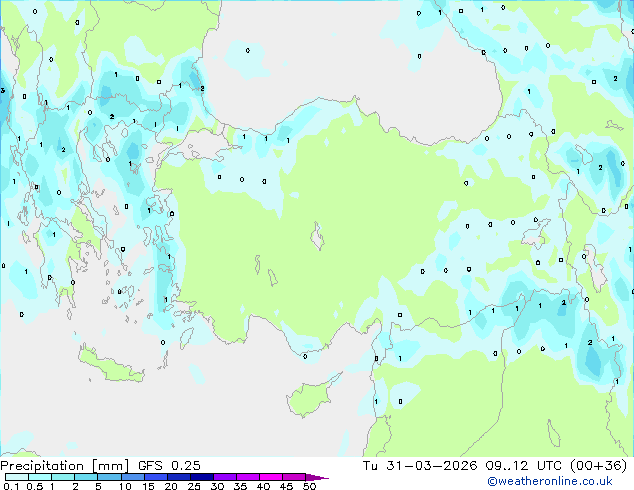
Task: Click the '(00+36)' forecast offset text
Action: [x=598, y=466]
